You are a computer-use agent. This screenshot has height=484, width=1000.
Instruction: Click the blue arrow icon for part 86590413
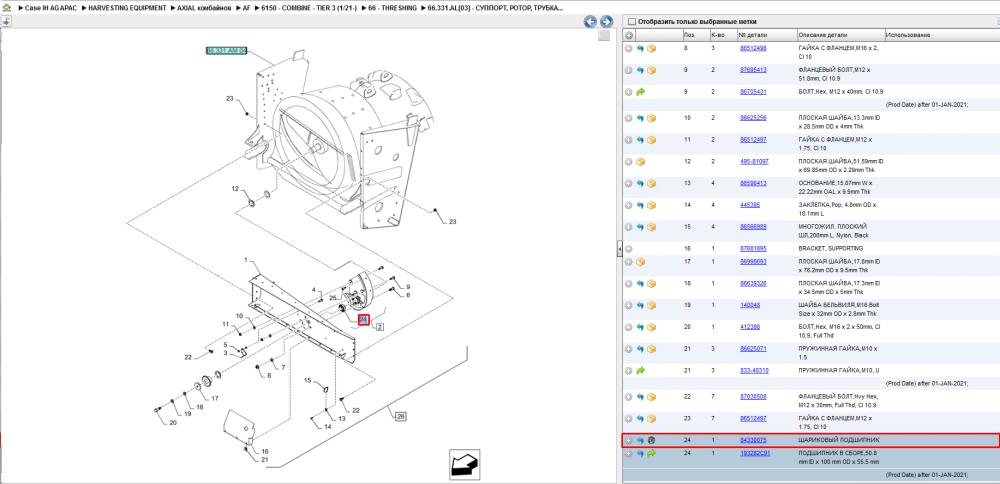pos(640,184)
